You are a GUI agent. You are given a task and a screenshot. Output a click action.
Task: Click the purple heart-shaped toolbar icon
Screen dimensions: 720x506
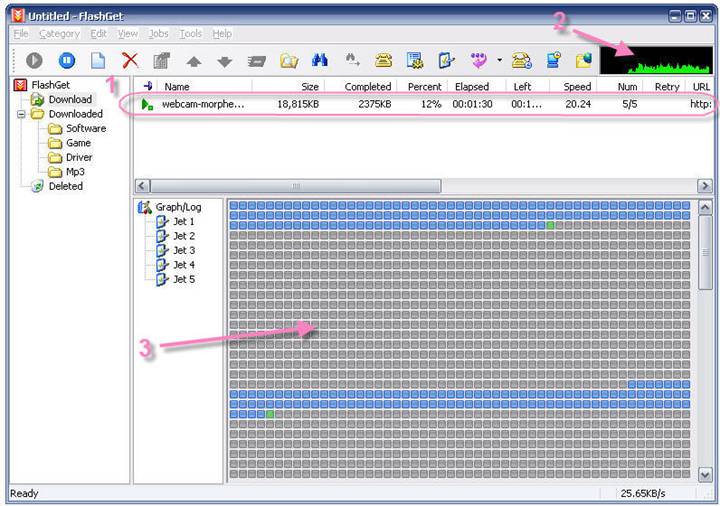click(479, 60)
